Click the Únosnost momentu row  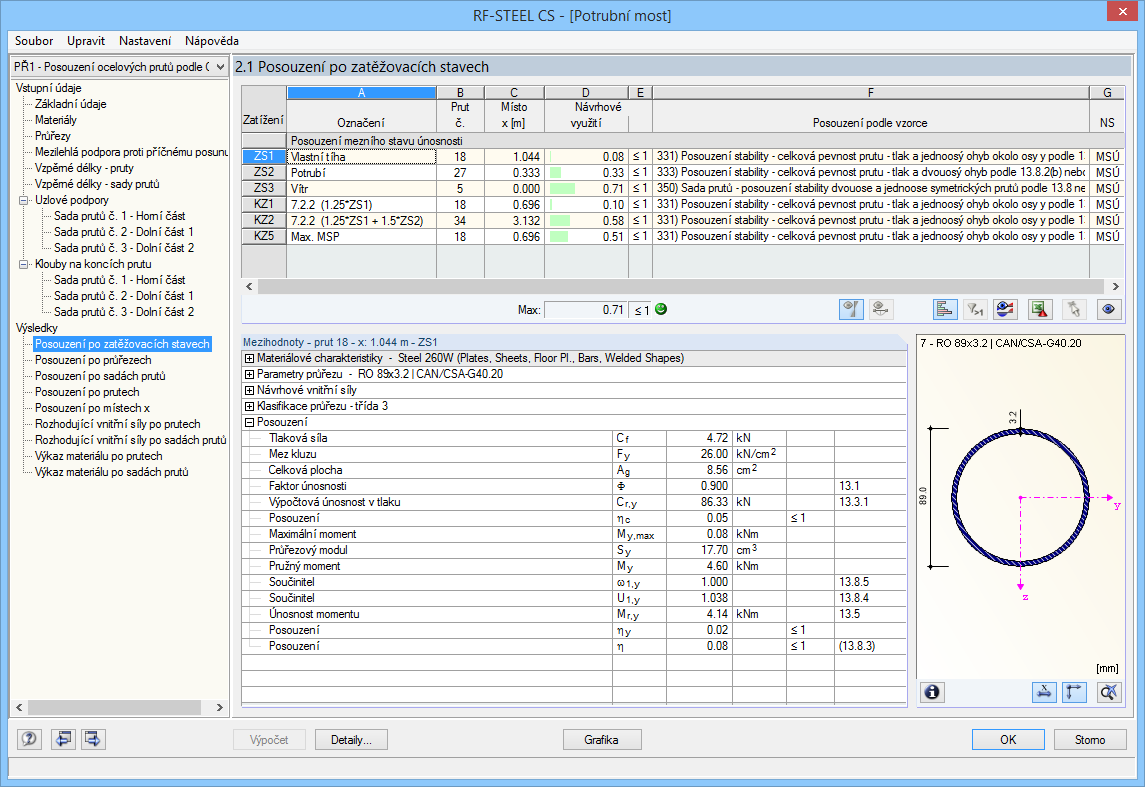pos(574,615)
